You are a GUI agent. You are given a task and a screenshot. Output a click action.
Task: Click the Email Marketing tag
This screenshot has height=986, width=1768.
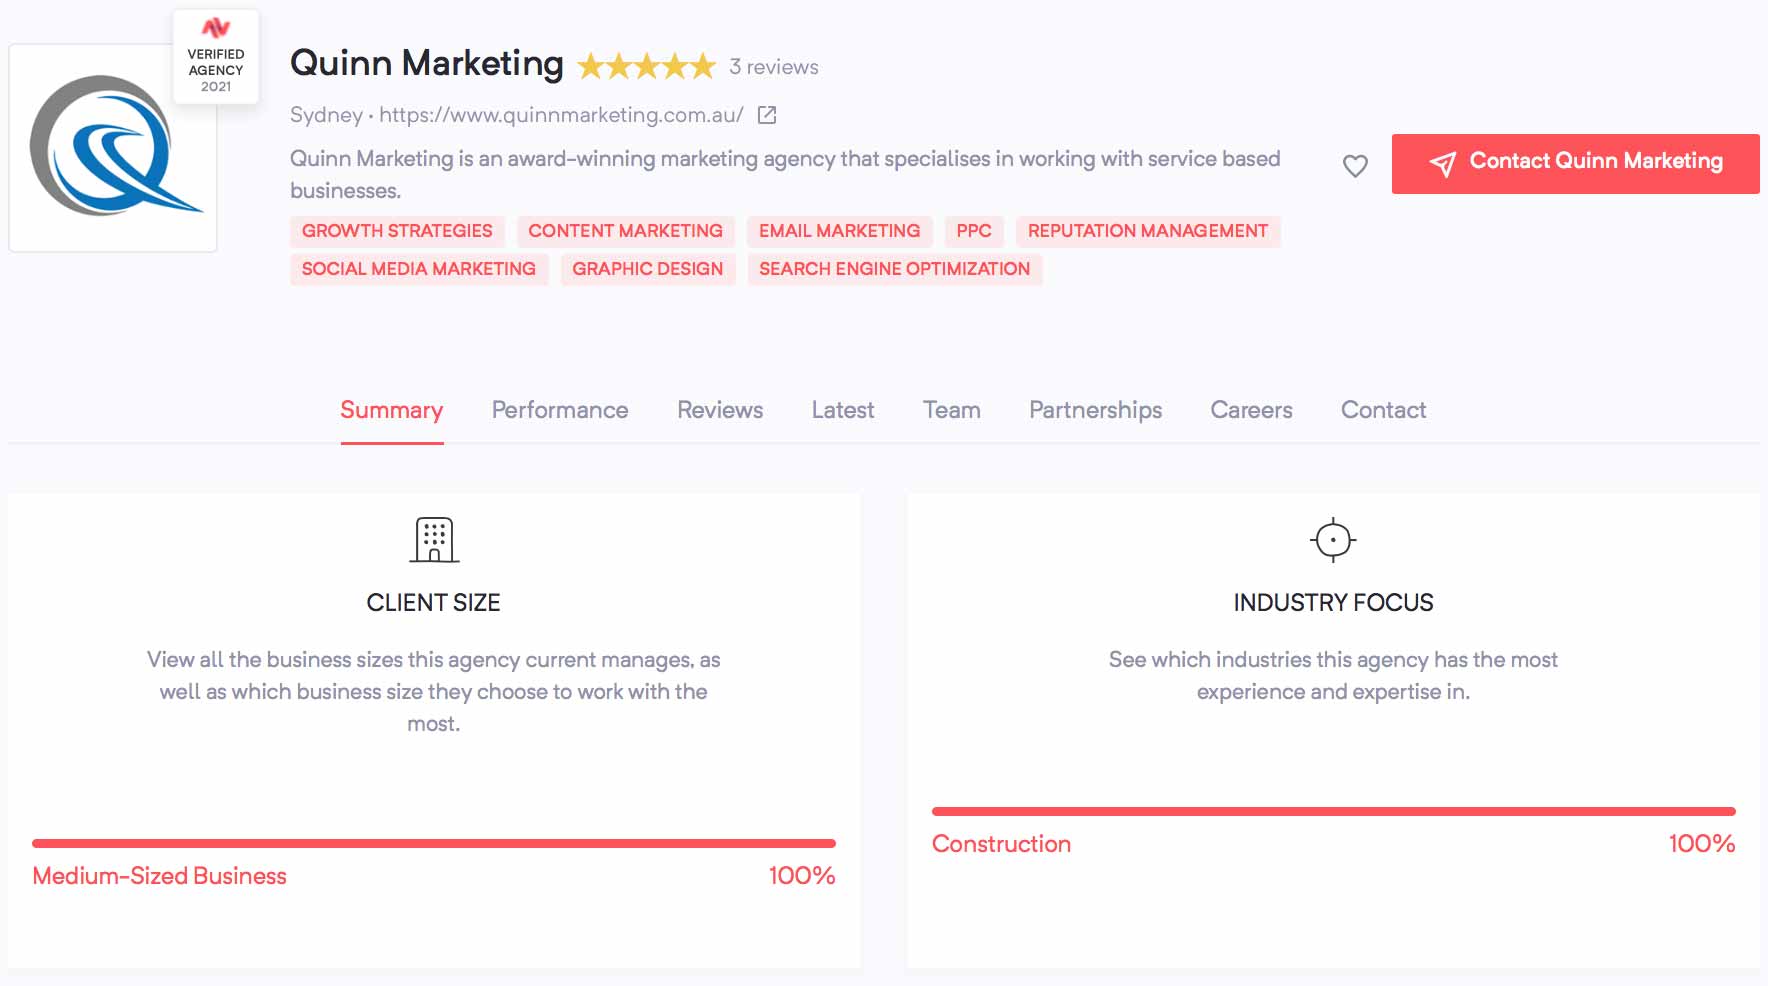[x=840, y=231]
